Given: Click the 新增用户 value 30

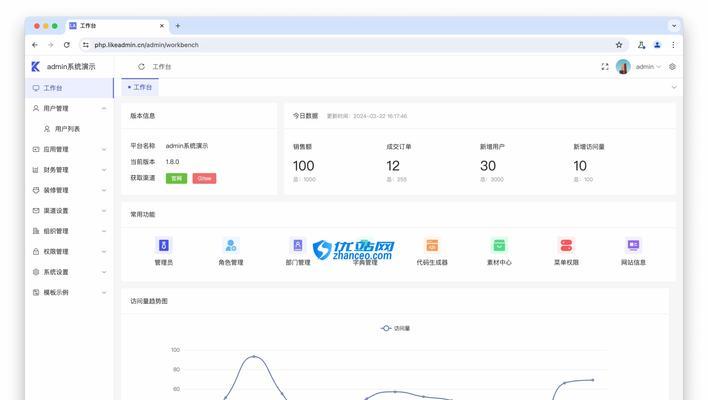Looking at the screenshot, I should pos(488,166).
